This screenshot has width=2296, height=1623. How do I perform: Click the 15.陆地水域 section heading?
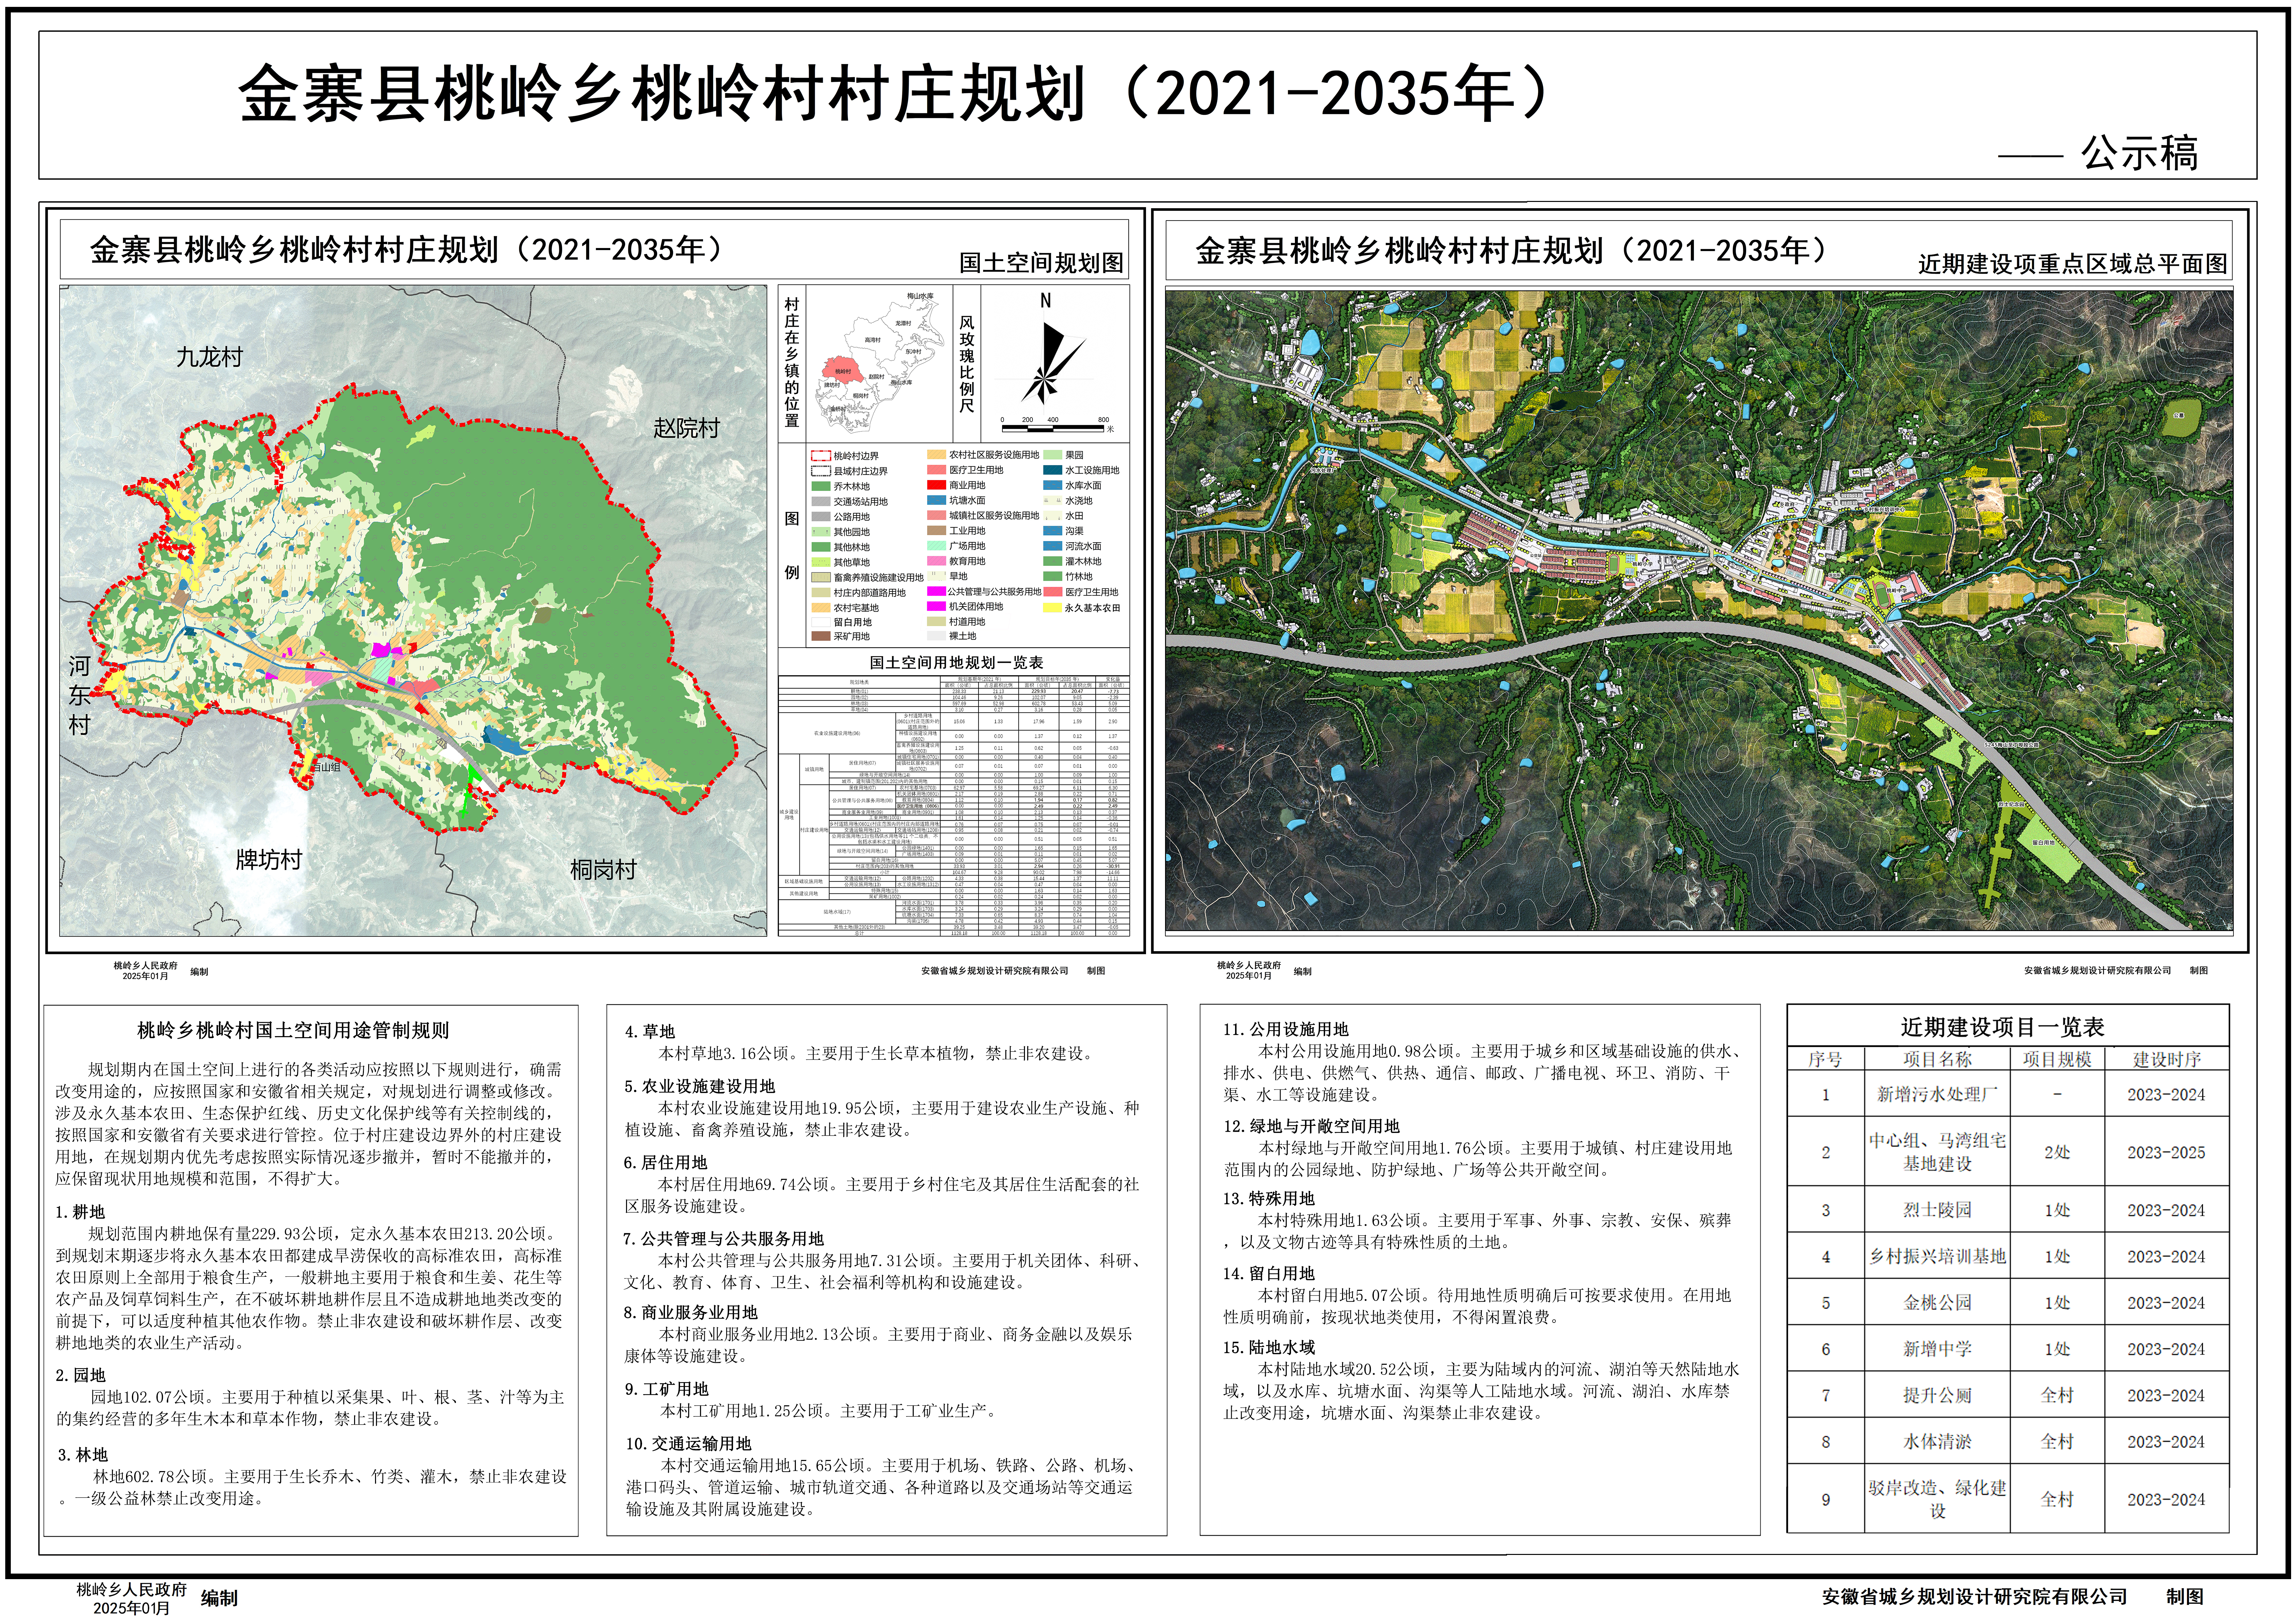coord(1269,1348)
